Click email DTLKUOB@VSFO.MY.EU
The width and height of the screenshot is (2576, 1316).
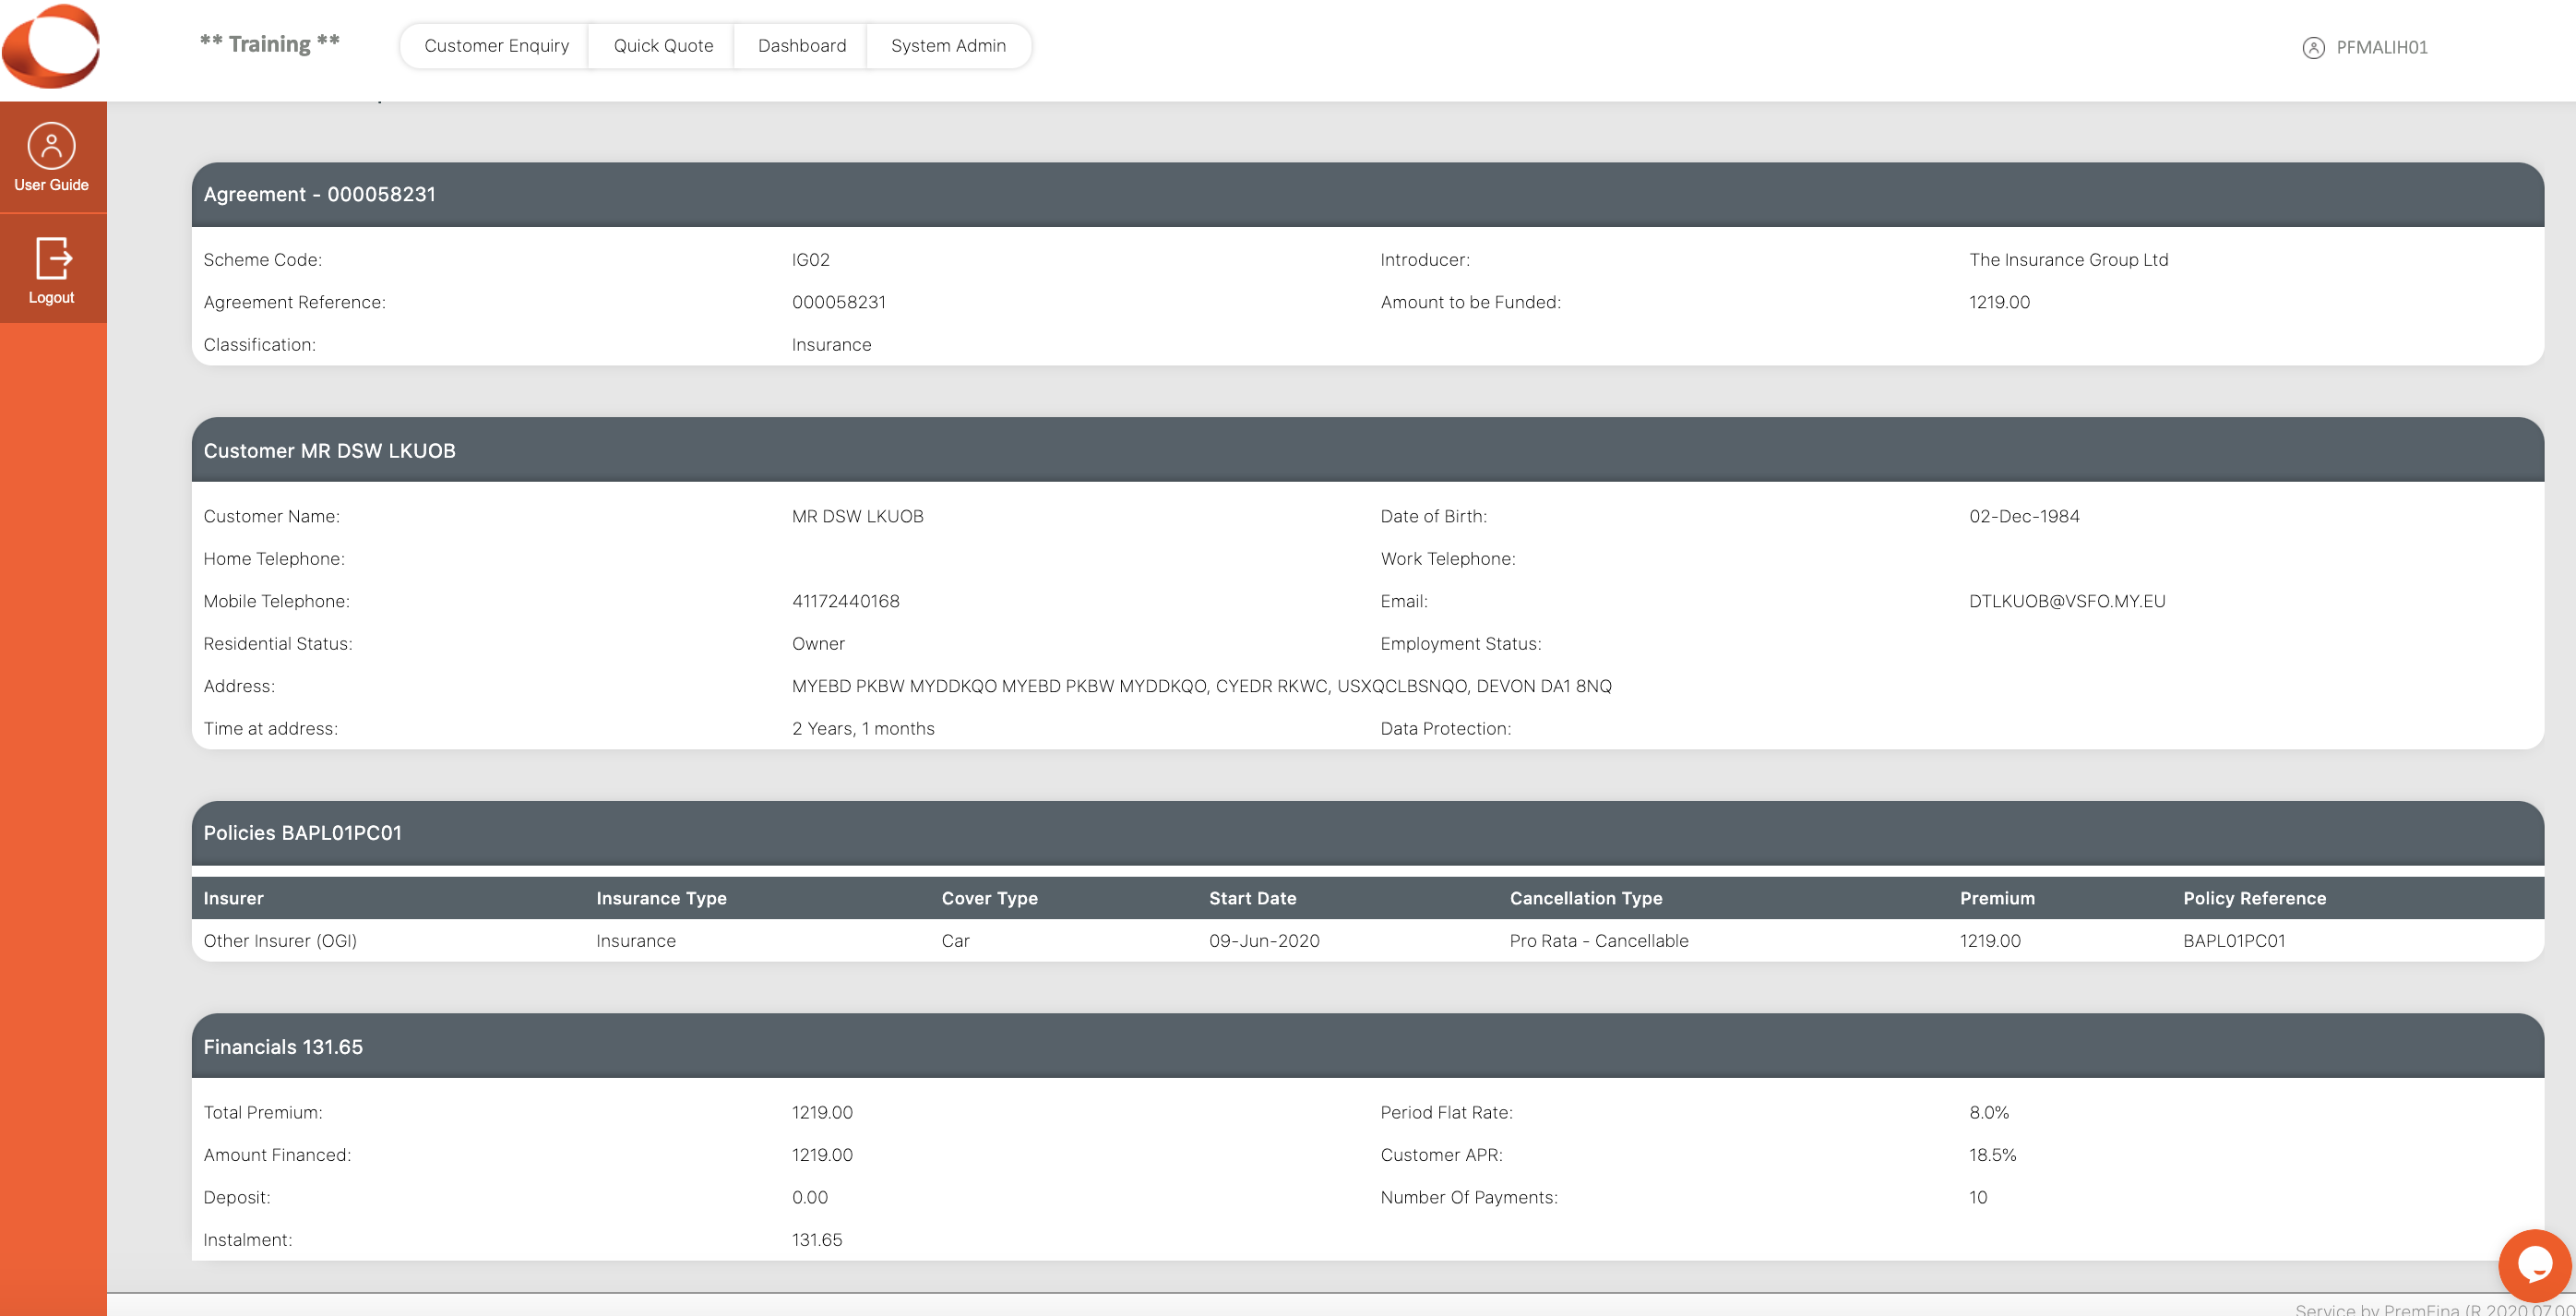(2067, 601)
